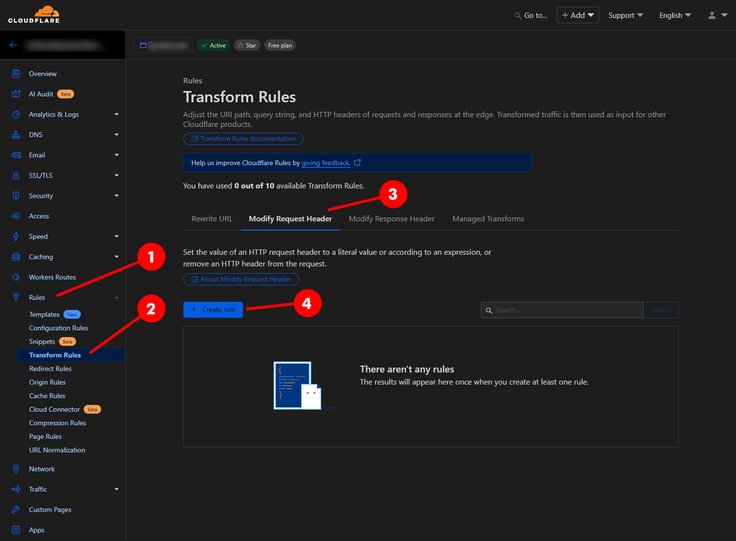Click the SSL/TLS lock icon
The image size is (736, 541).
click(16, 175)
